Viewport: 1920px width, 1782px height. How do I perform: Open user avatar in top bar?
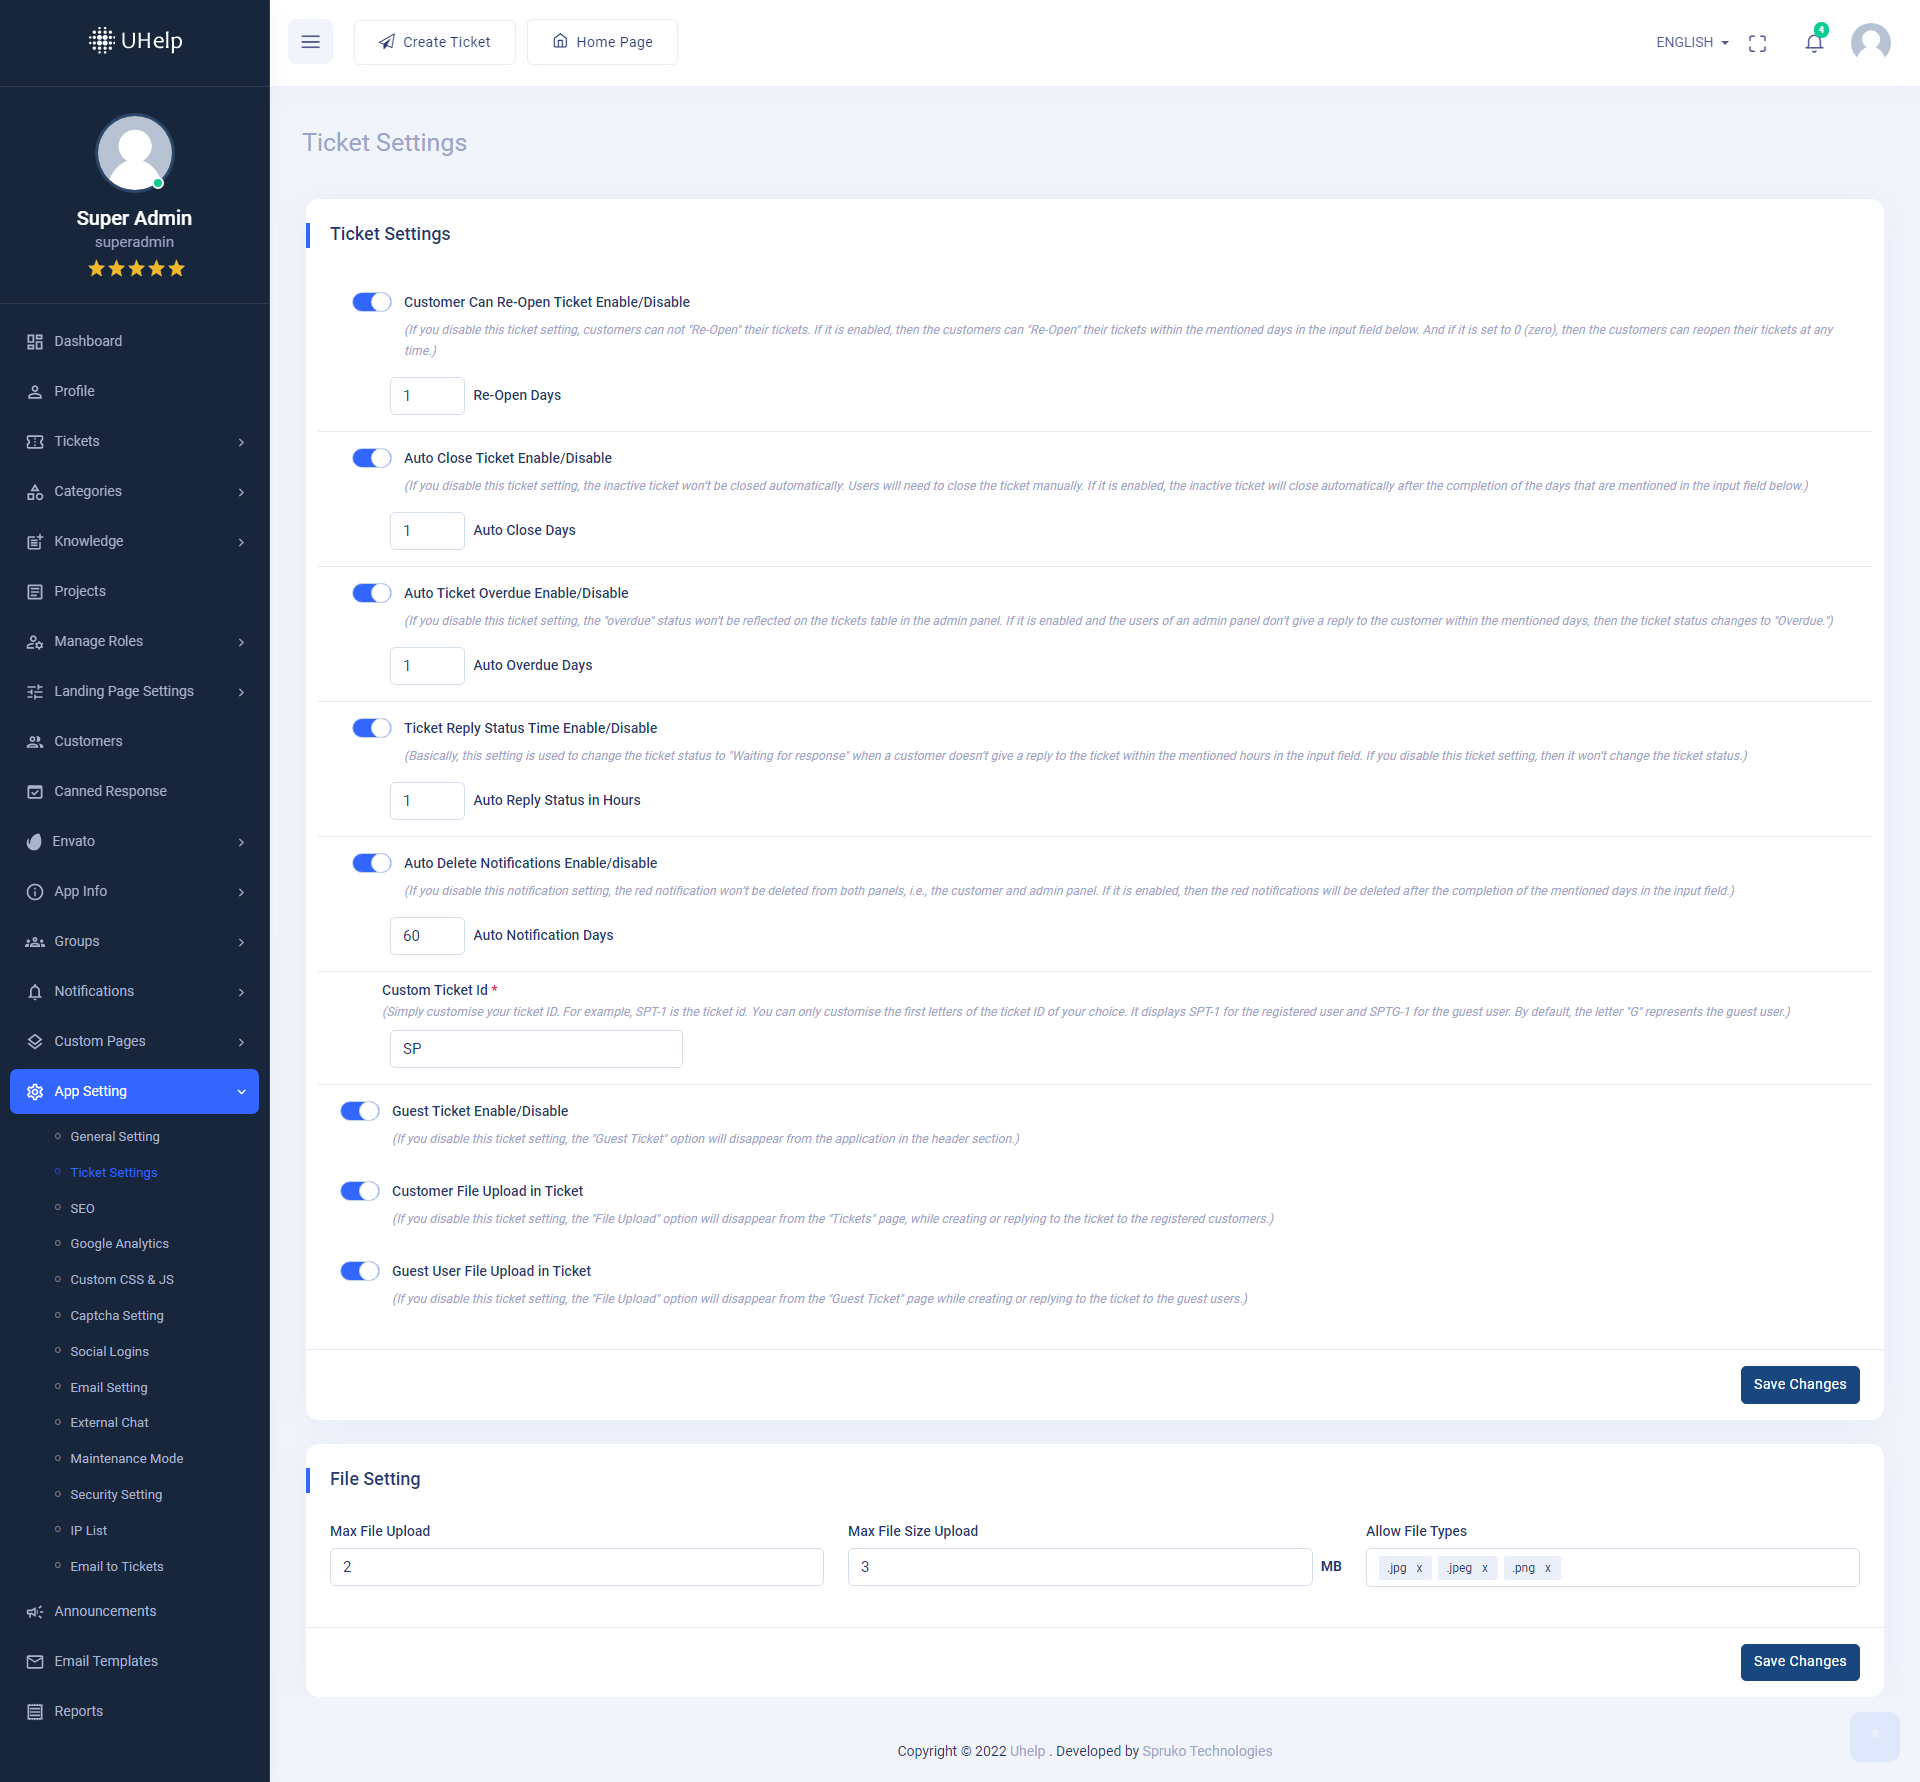tap(1870, 43)
